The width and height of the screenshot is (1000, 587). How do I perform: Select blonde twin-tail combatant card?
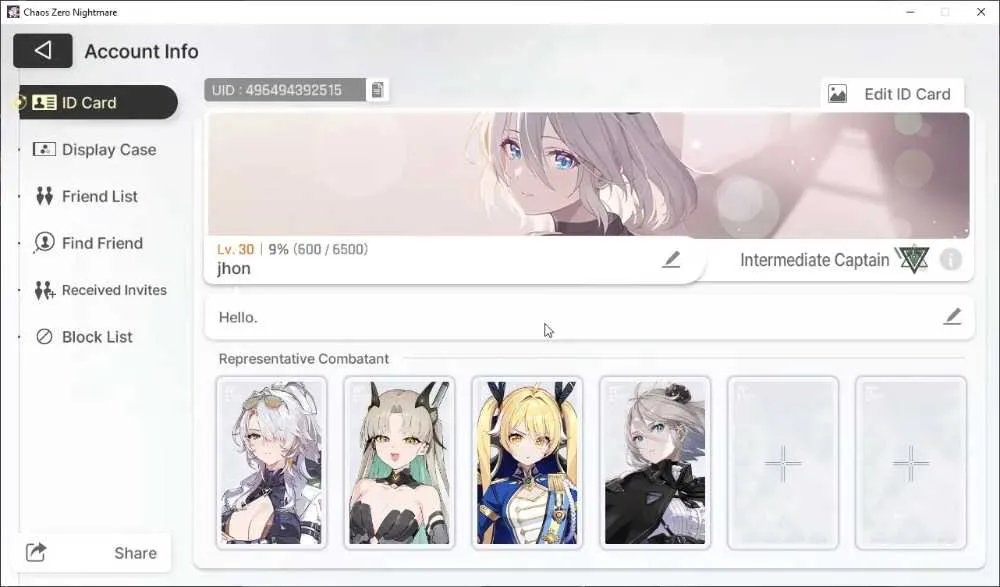pos(527,463)
